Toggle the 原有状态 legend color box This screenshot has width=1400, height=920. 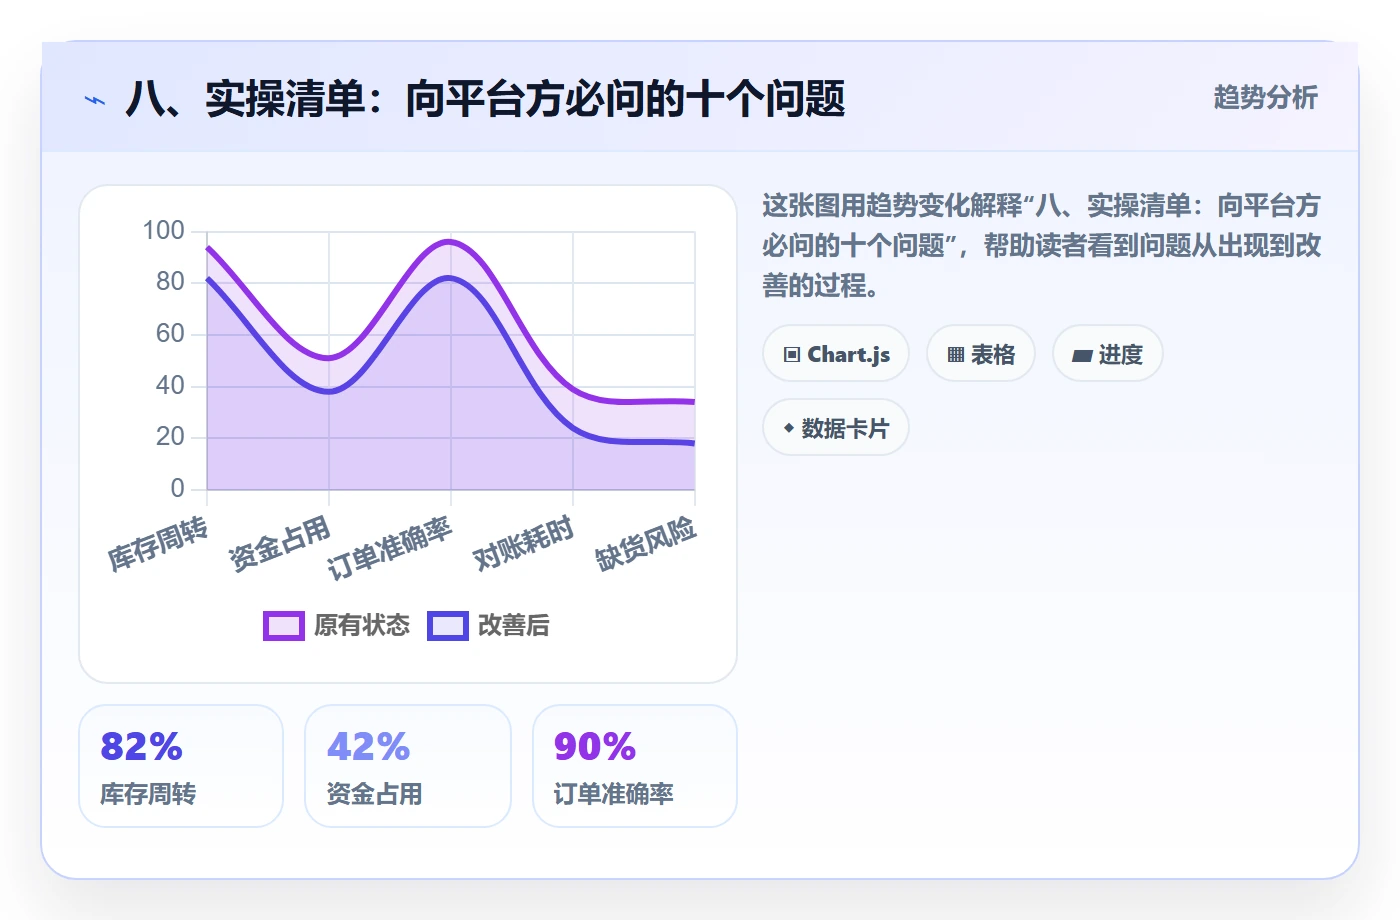[x=284, y=626]
